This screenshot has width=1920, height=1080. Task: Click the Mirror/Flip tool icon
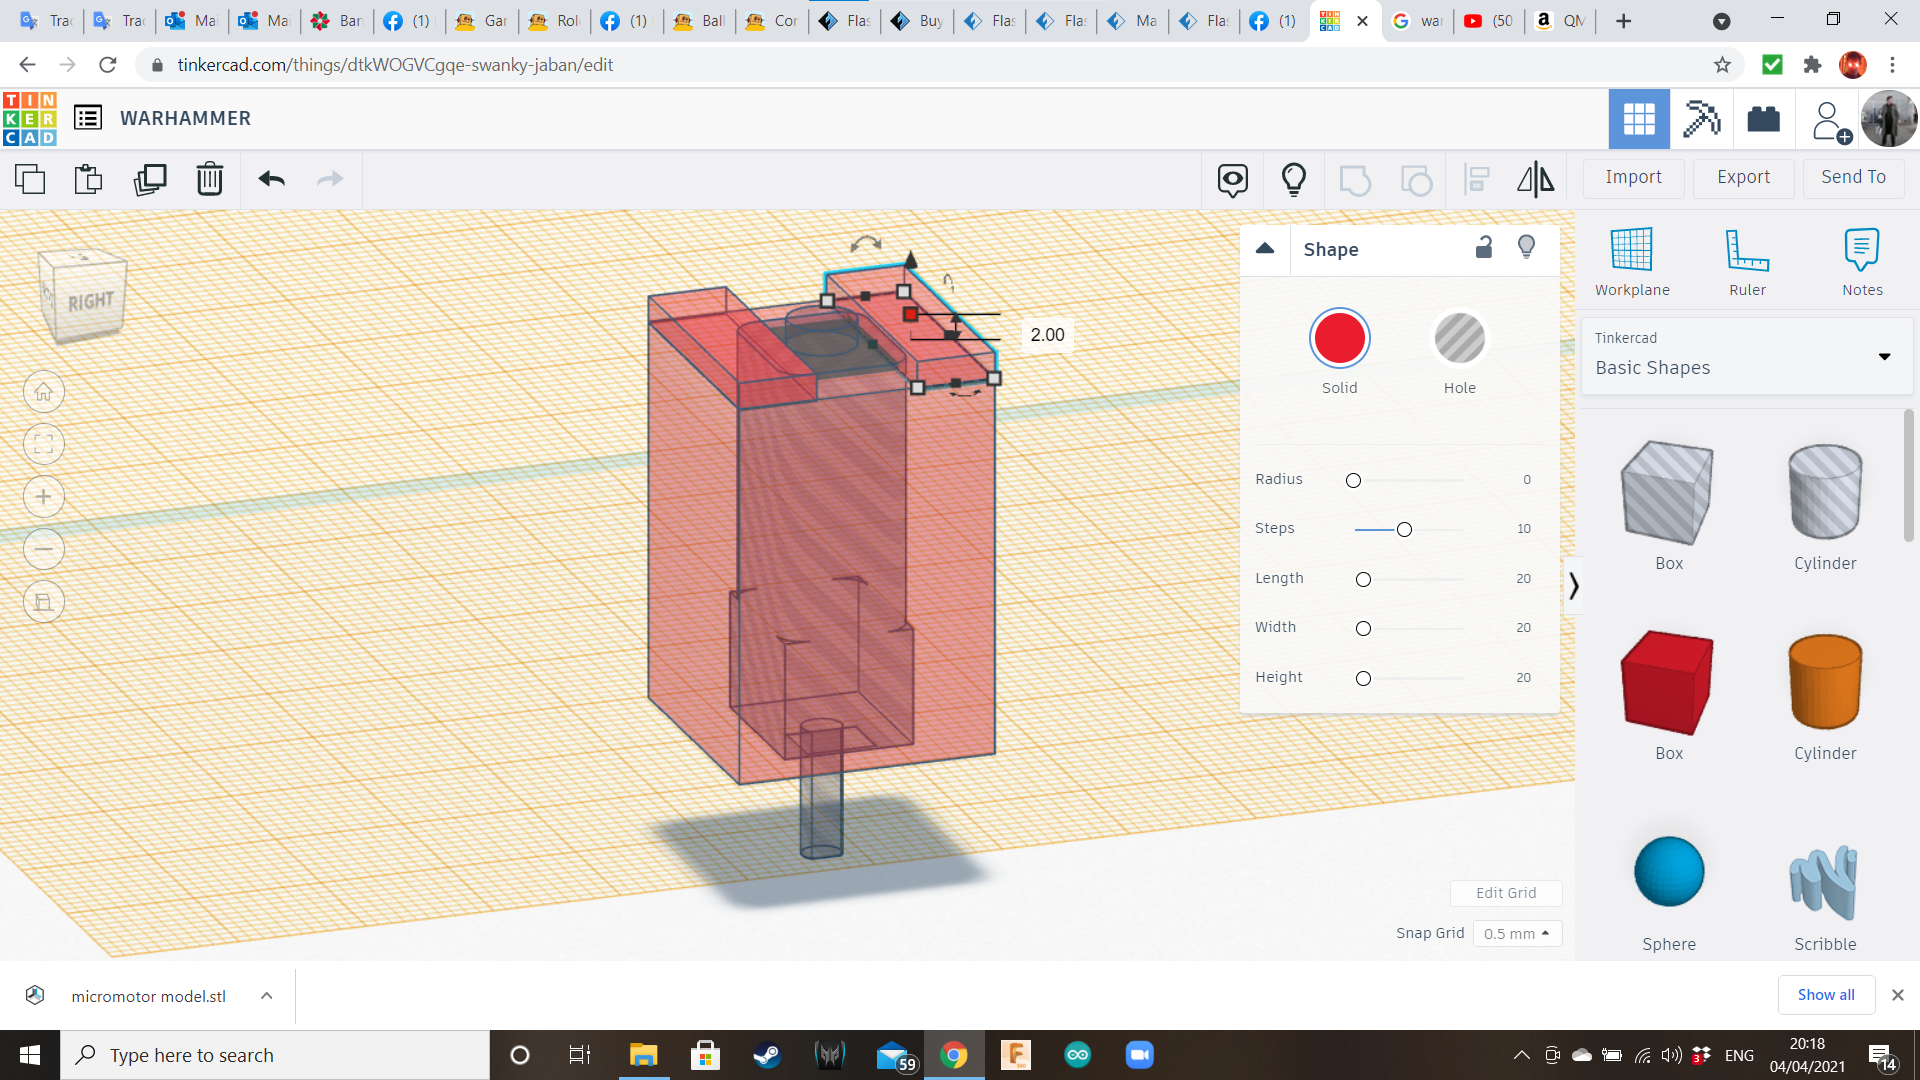click(x=1535, y=177)
